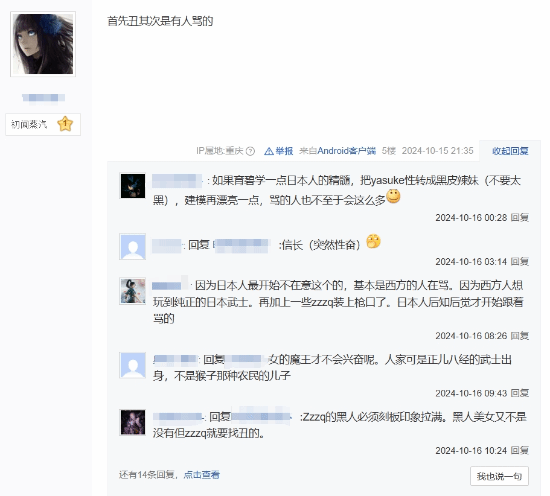
Task: Click default avatar on 09:43 reply
Action: [133, 365]
